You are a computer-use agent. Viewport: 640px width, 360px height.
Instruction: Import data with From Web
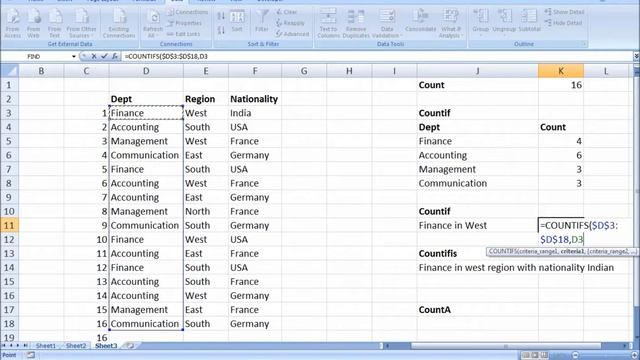click(x=33, y=24)
